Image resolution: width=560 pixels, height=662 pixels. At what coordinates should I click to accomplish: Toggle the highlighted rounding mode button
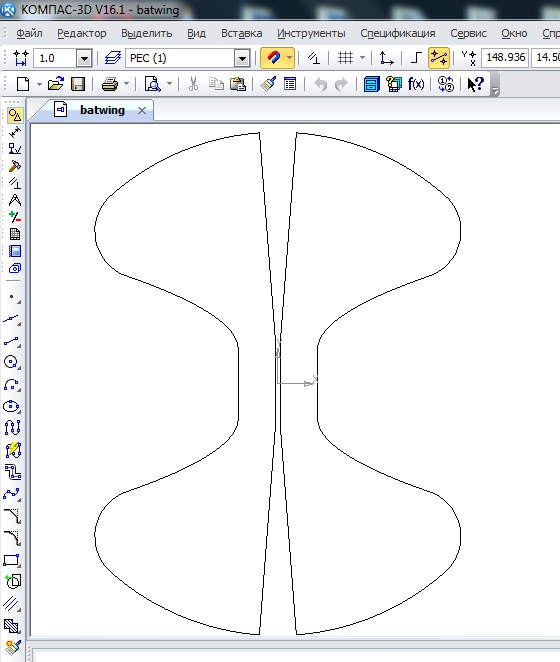point(439,58)
